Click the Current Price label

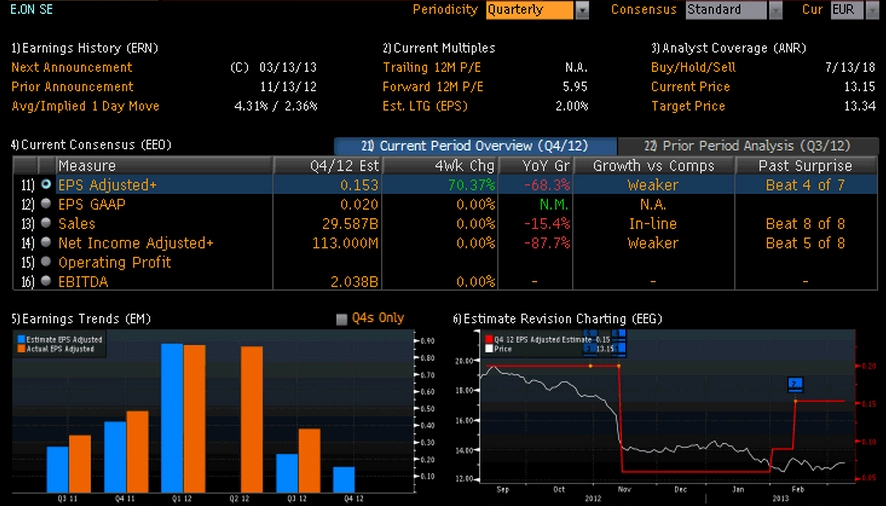[x=690, y=87]
